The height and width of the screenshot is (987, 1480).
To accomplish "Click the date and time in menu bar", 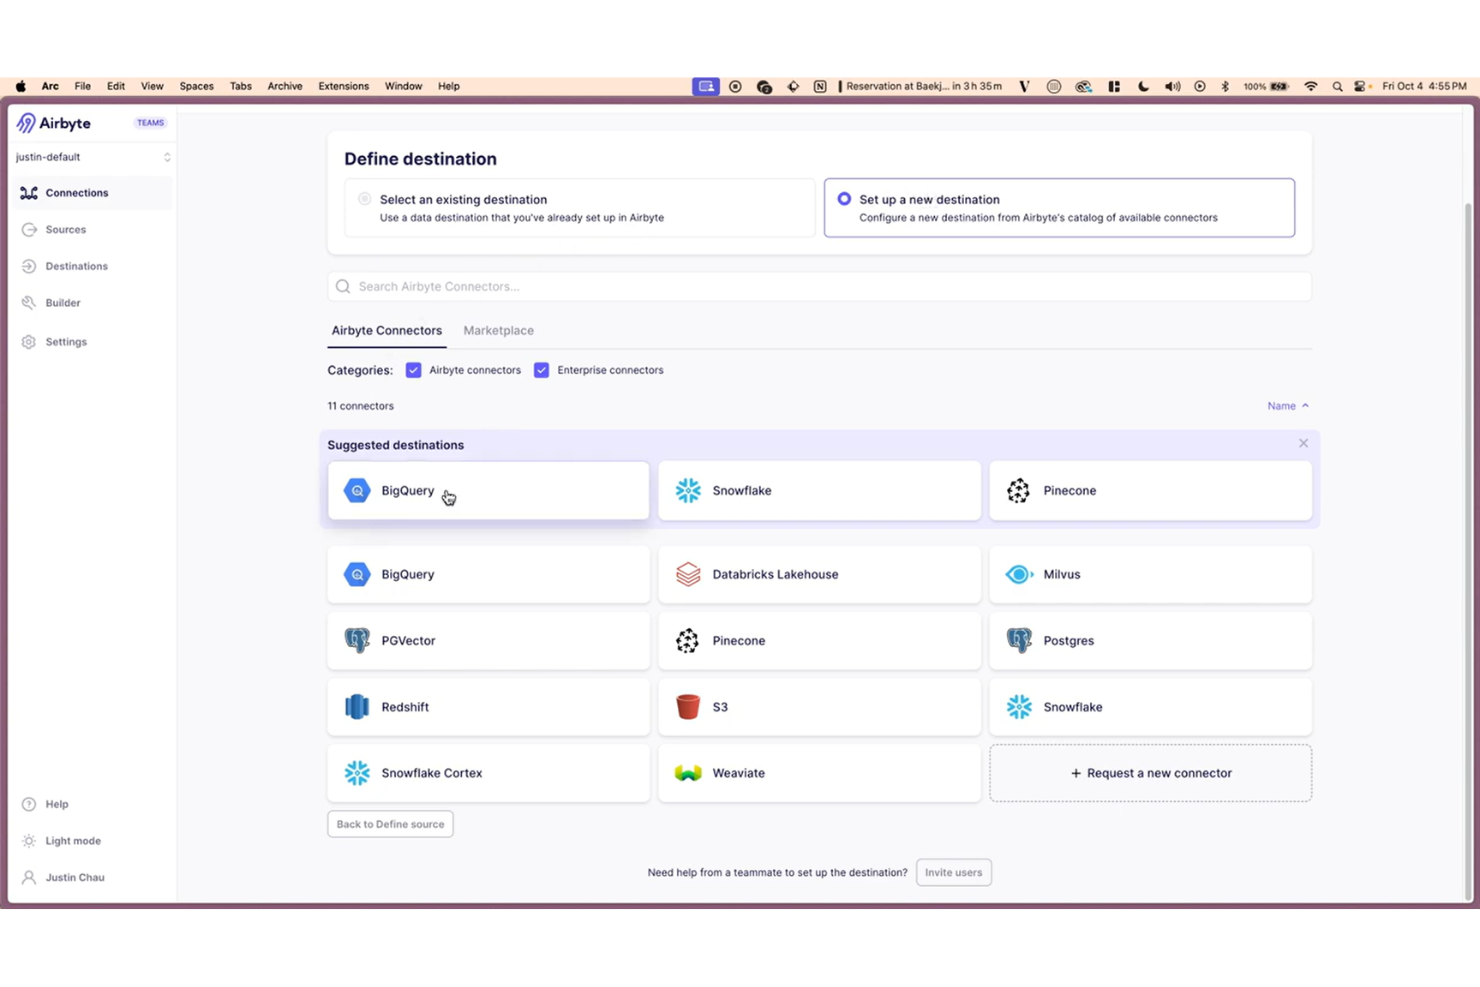I will point(1424,86).
